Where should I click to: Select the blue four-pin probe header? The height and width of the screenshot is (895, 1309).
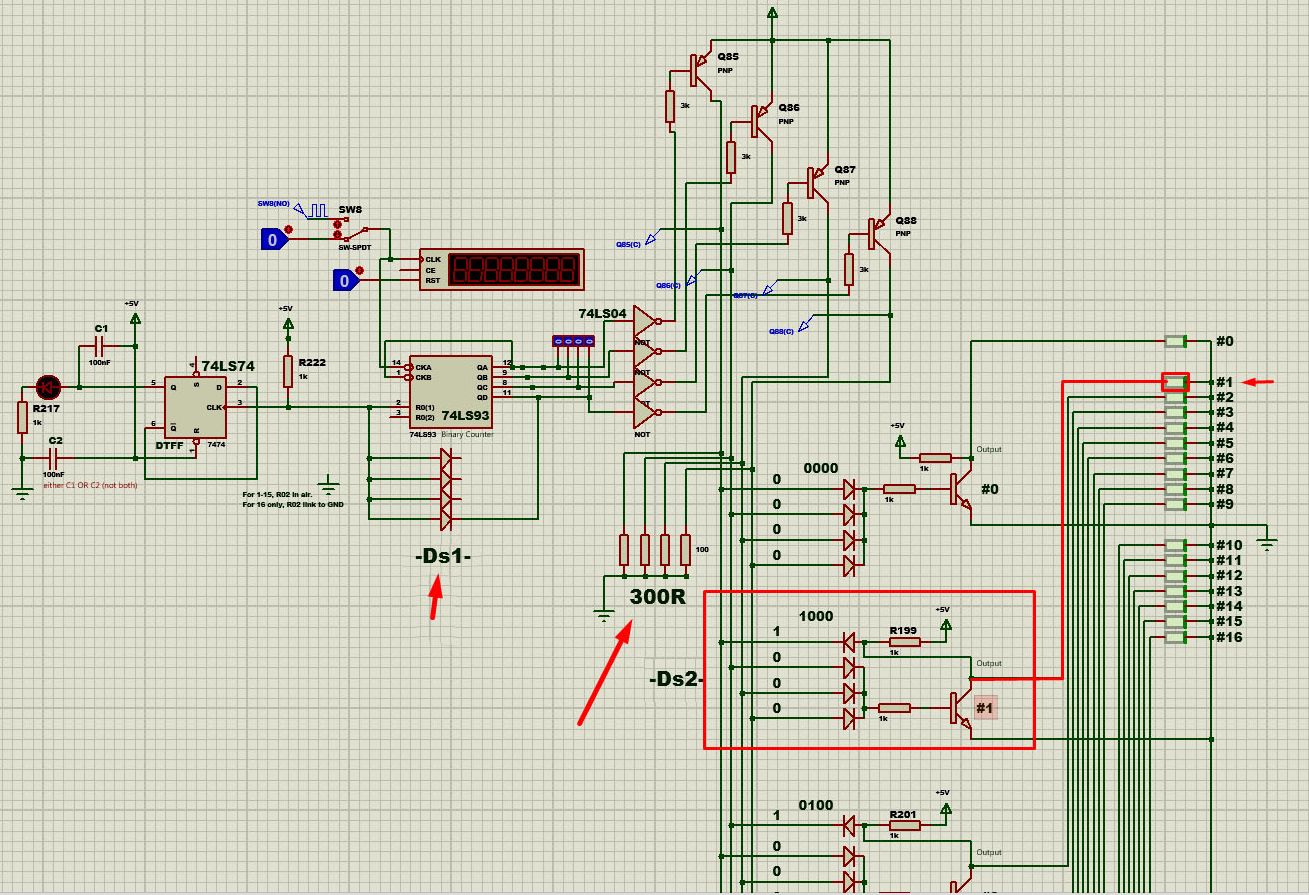573,341
